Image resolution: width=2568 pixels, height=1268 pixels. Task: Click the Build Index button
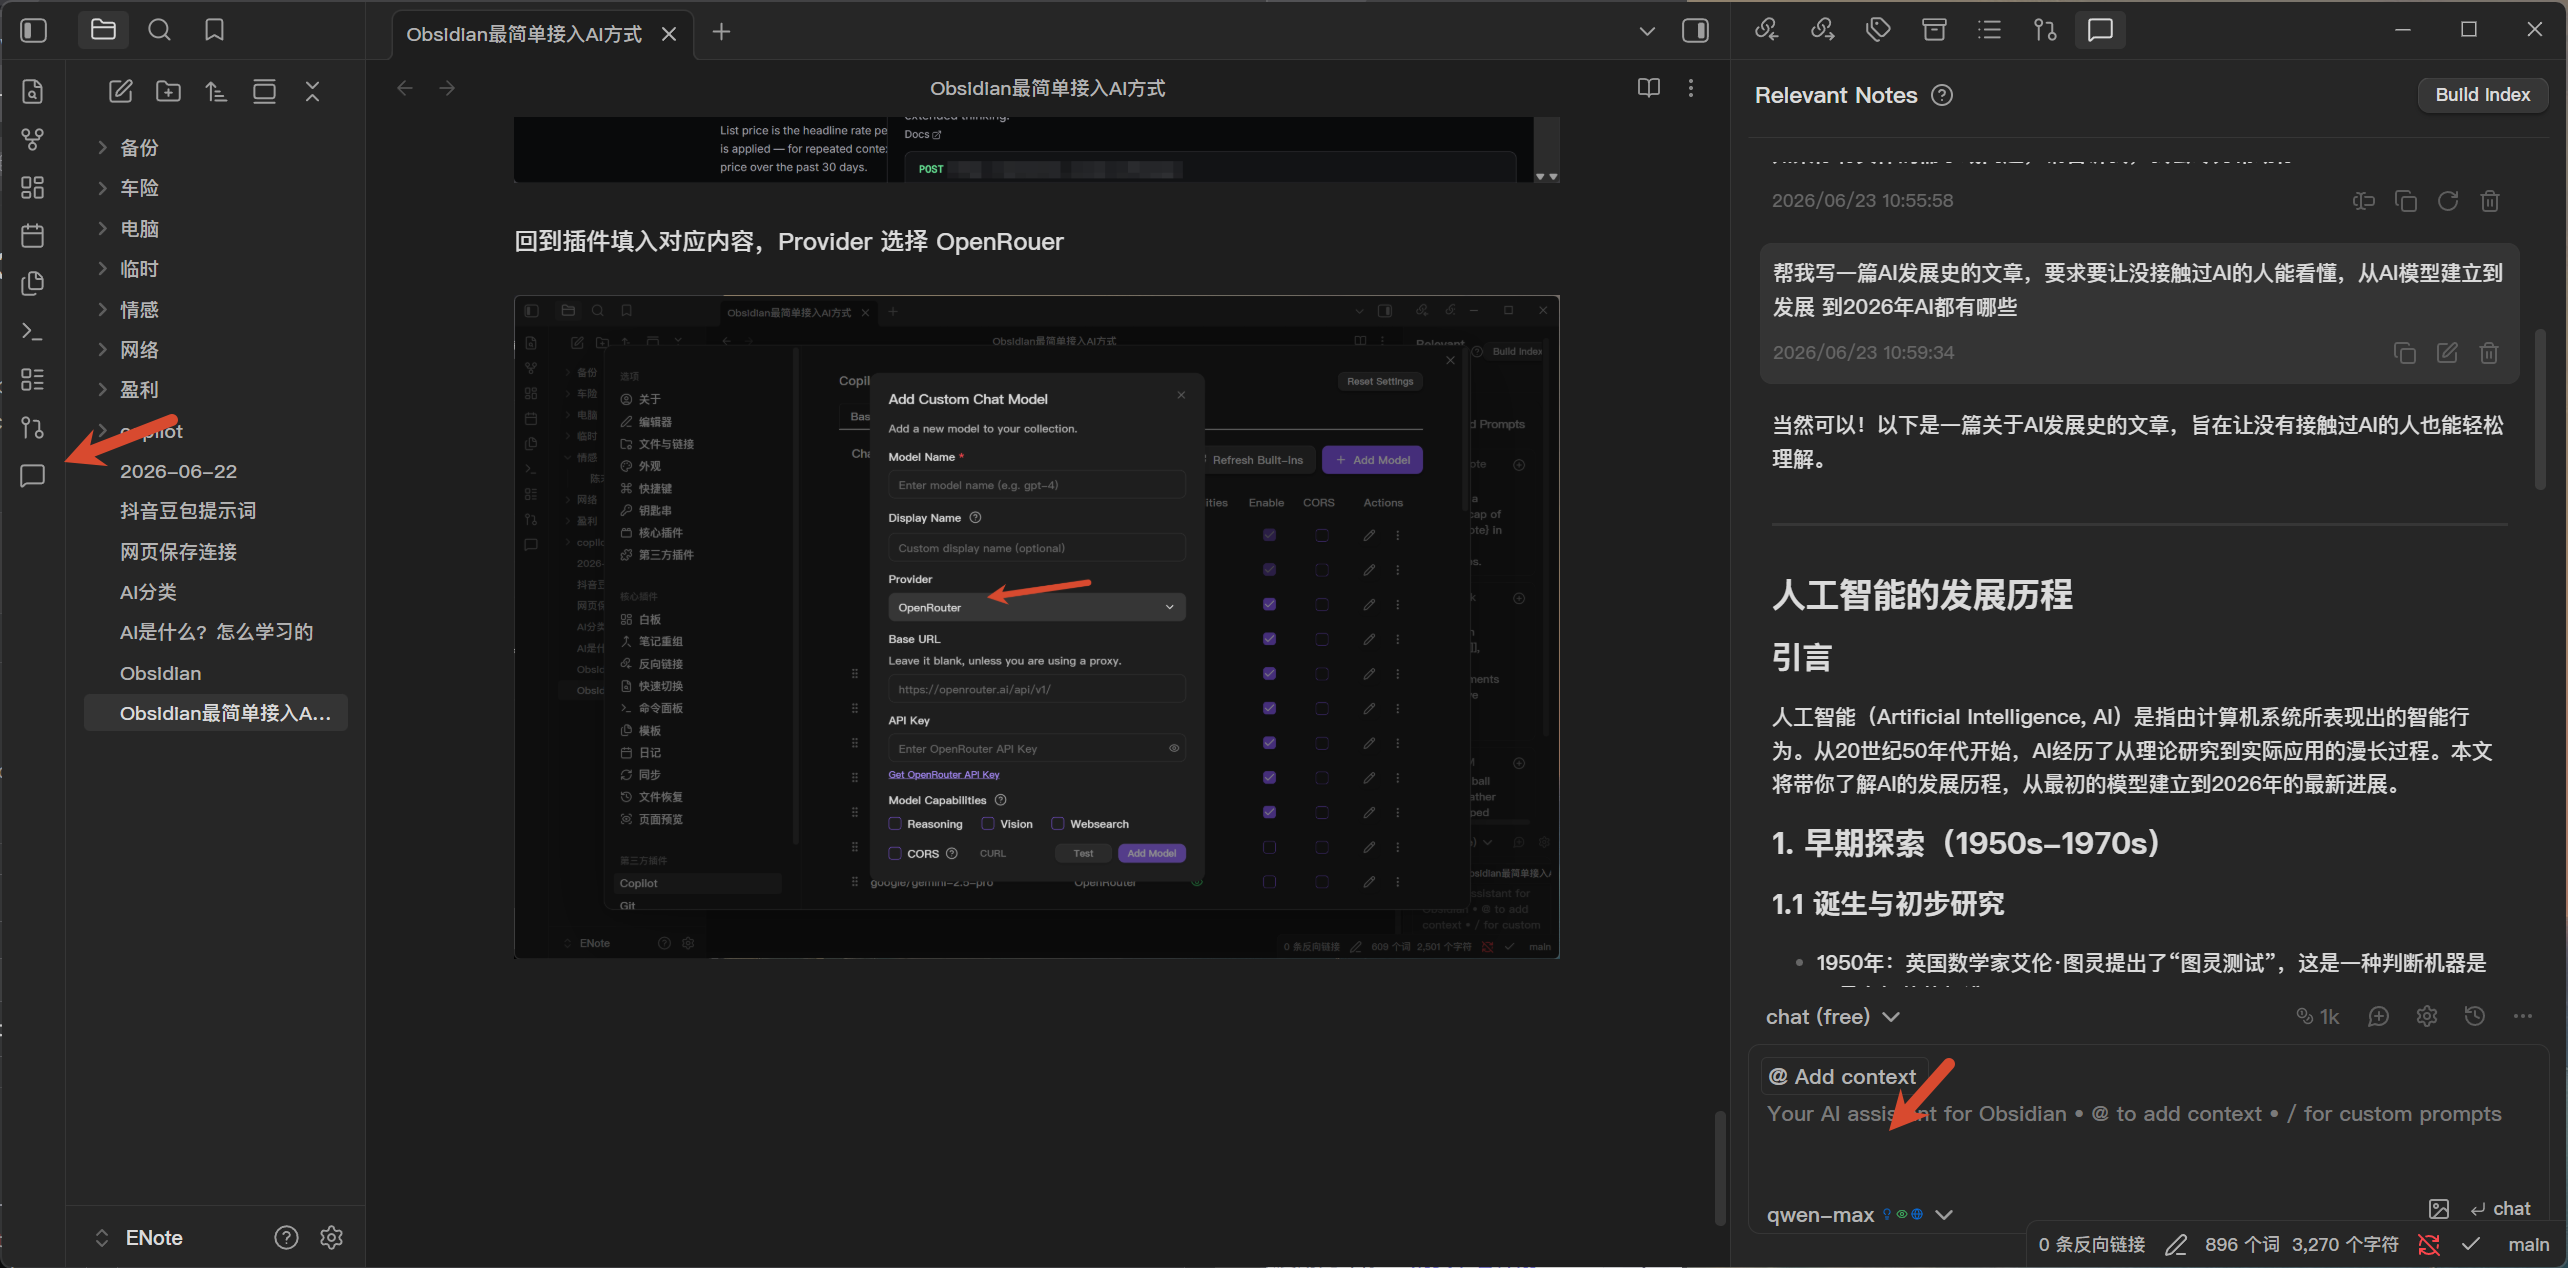point(2482,95)
